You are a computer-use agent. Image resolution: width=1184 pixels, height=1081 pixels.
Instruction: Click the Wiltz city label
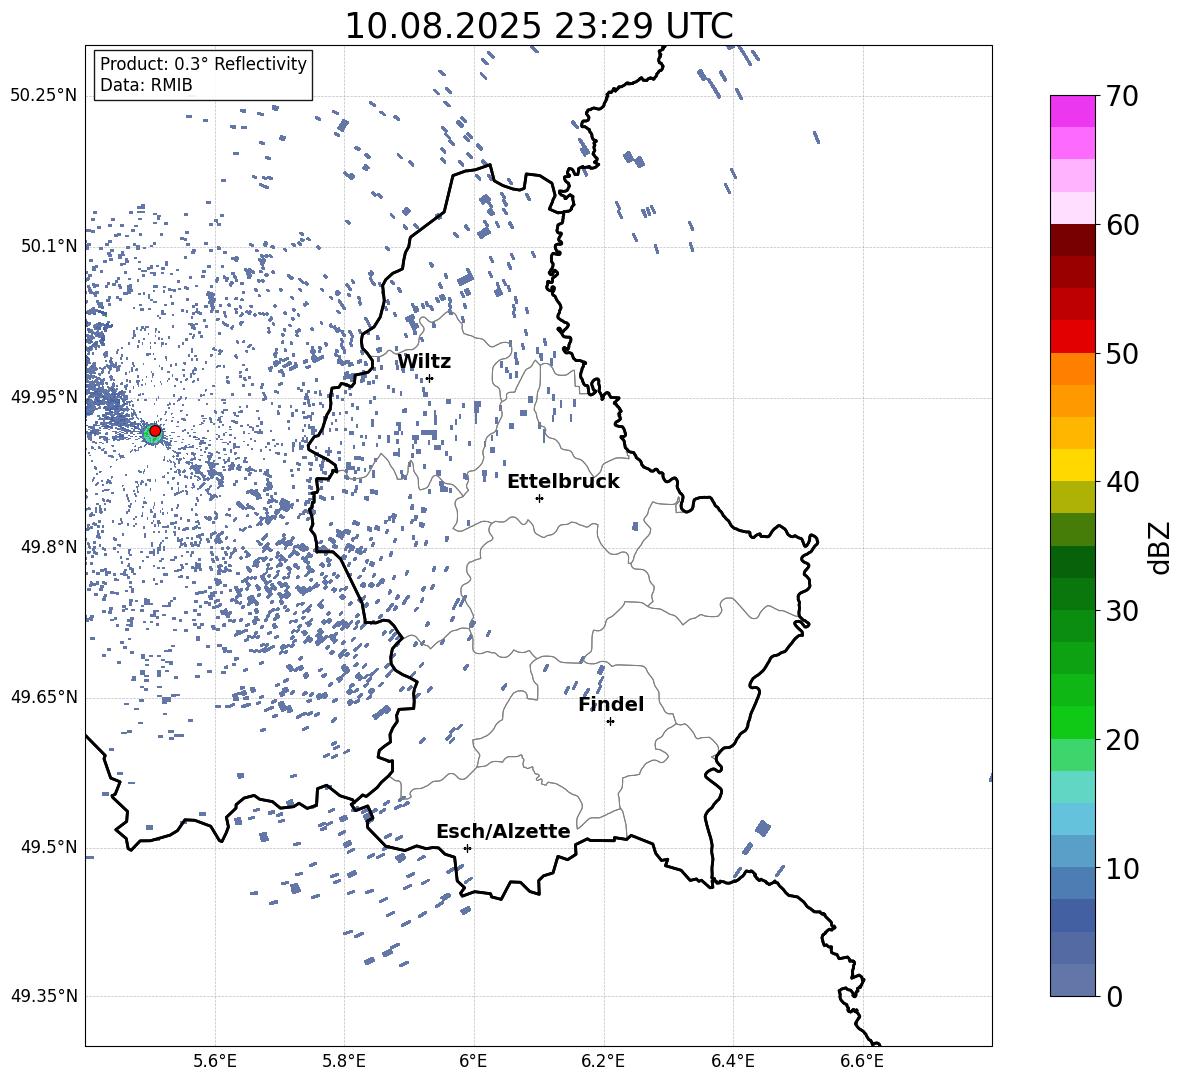click(x=424, y=362)
